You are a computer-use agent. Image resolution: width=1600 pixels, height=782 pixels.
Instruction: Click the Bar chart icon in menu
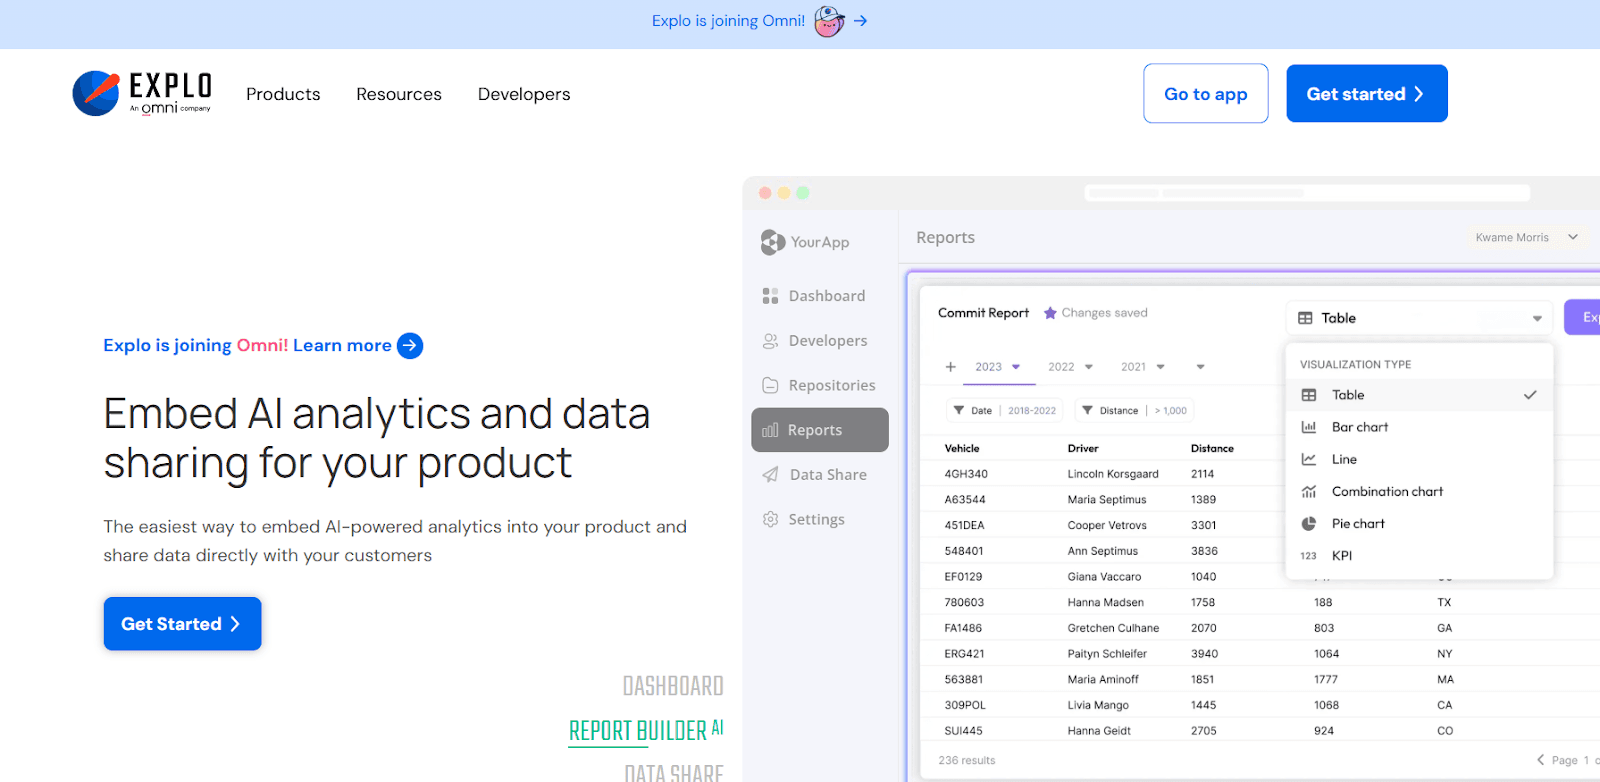pos(1308,427)
